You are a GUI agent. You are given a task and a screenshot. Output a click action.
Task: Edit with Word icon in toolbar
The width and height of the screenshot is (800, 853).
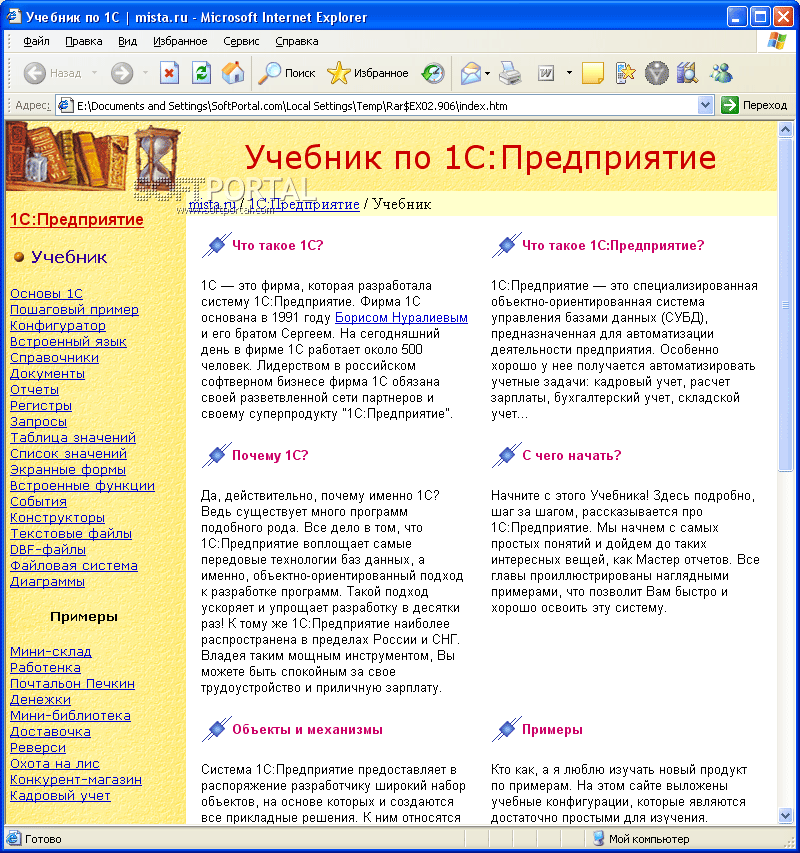tap(545, 73)
